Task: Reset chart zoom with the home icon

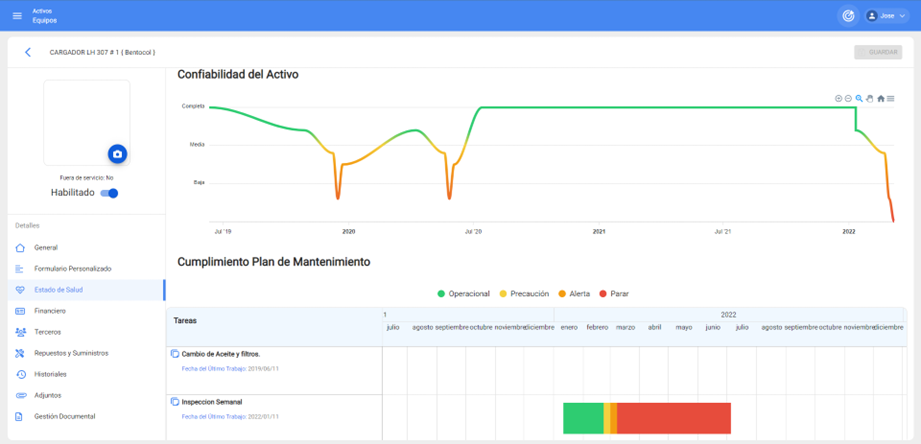Action: point(880,98)
